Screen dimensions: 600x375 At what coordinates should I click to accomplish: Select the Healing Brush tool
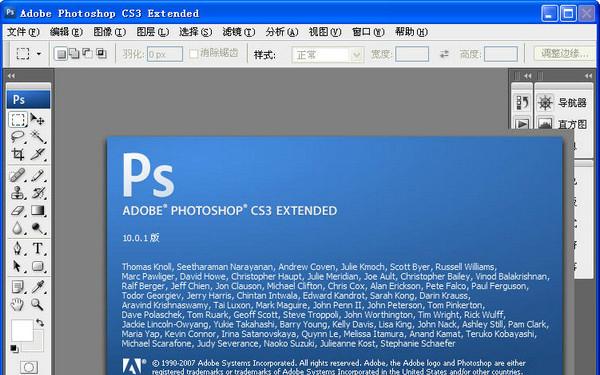coord(18,176)
